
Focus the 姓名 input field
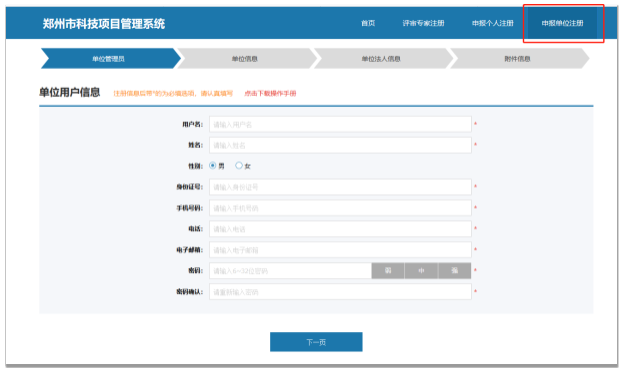point(340,145)
